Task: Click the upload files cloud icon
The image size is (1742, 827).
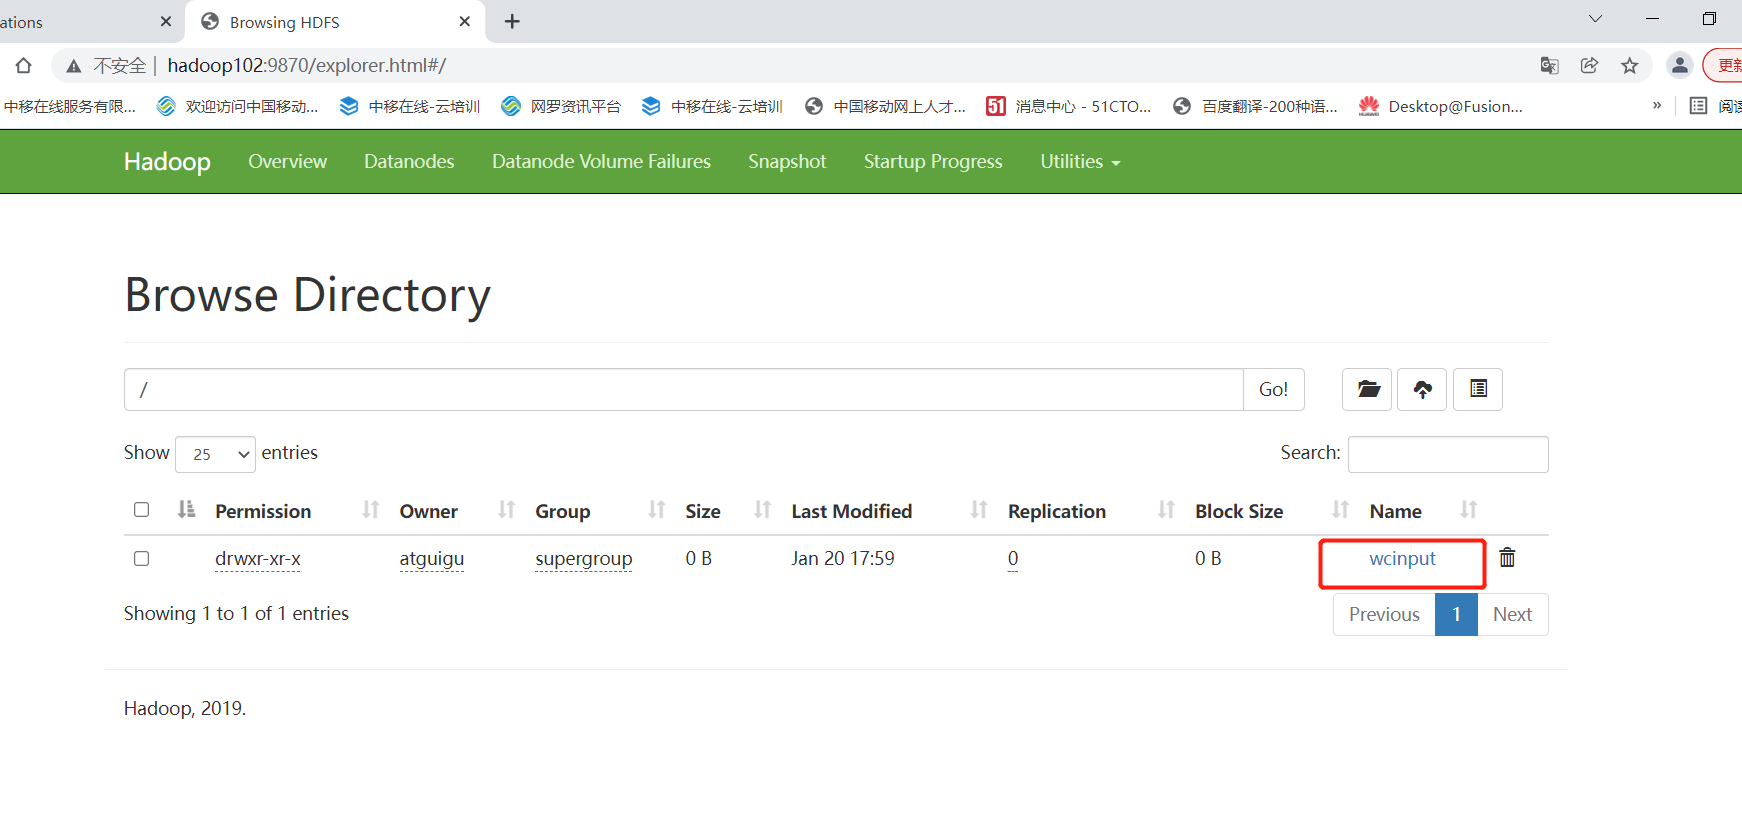Action: pyautogui.click(x=1422, y=389)
